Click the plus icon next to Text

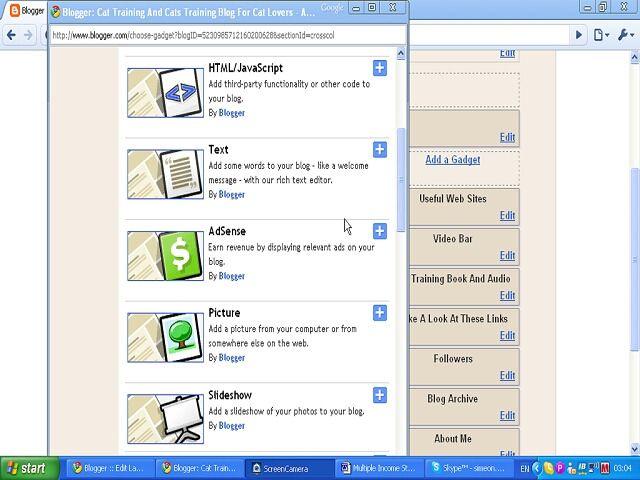coord(380,150)
